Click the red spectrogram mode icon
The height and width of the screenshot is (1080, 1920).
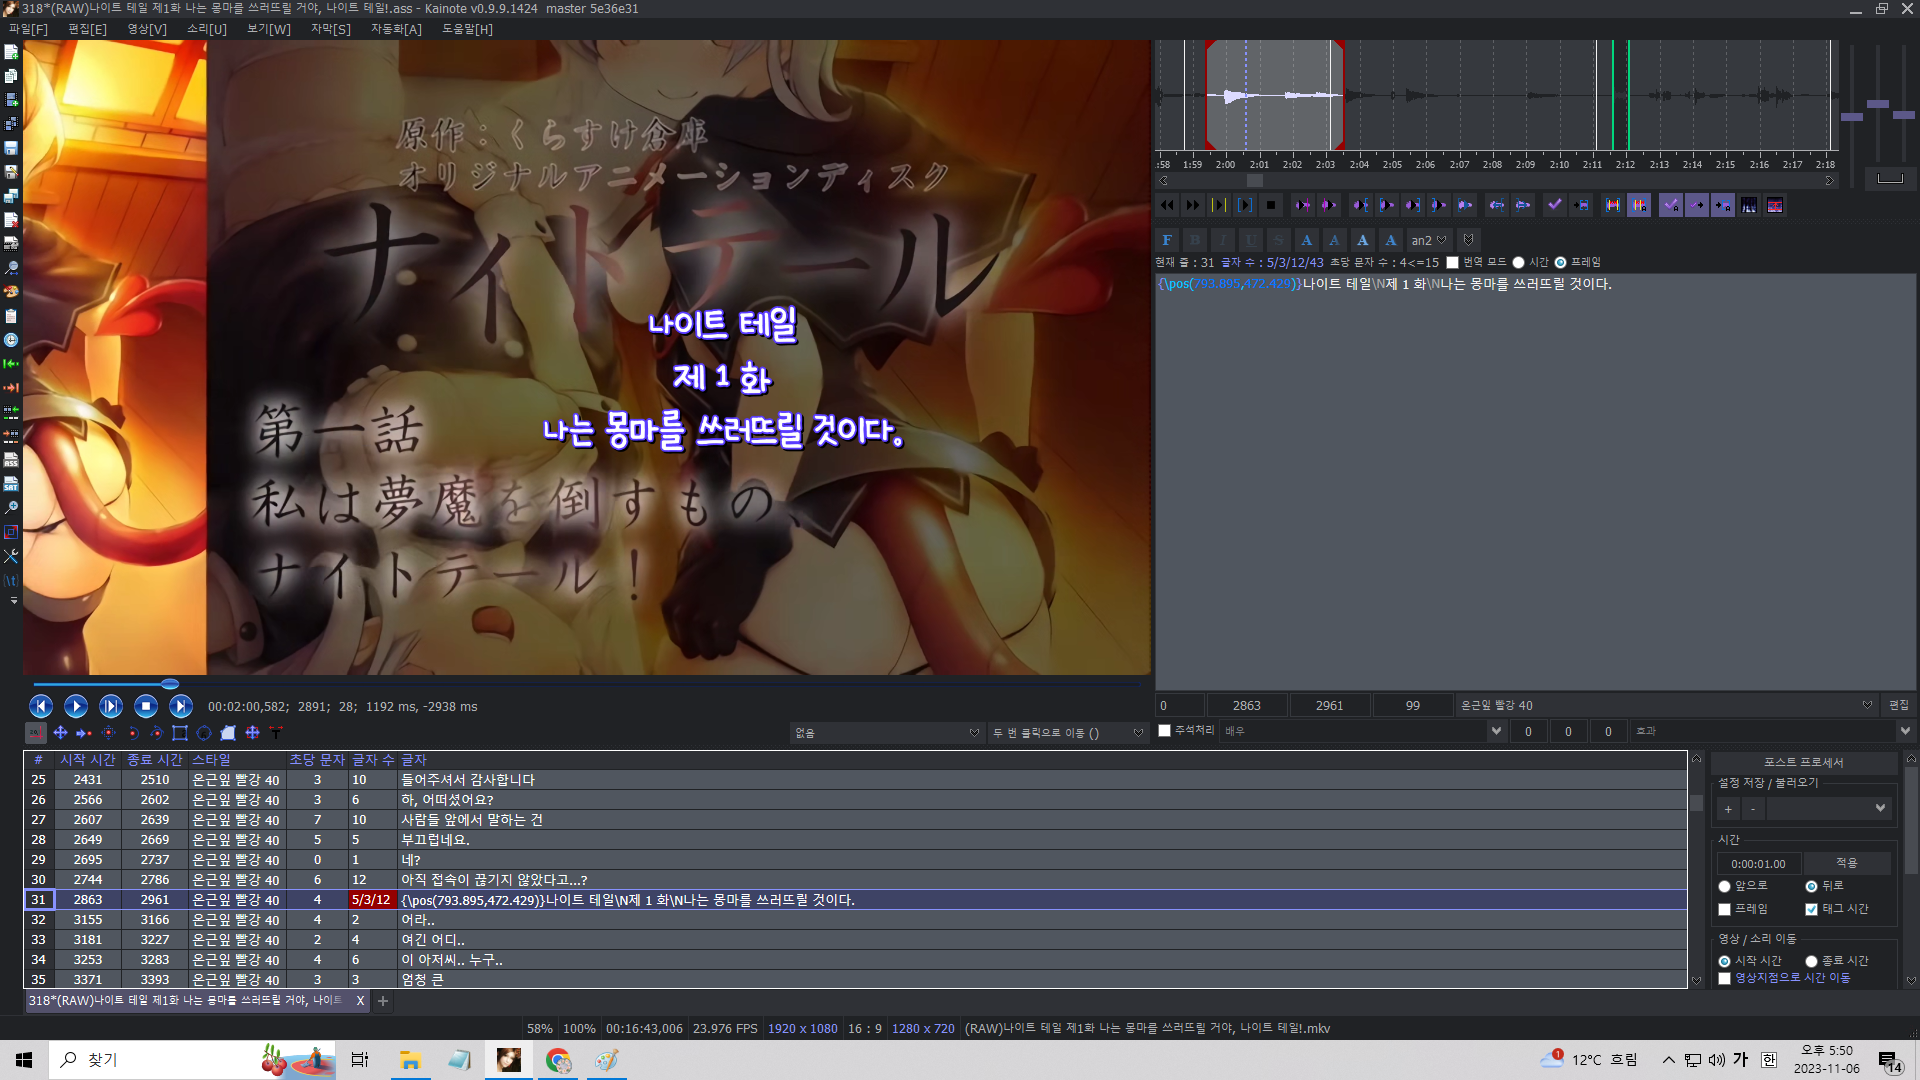[x=1775, y=205]
